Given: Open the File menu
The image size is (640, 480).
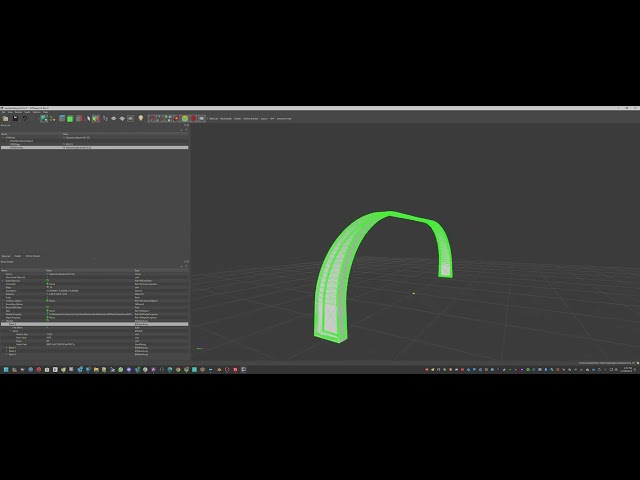Looking at the screenshot, I should 3,112.
